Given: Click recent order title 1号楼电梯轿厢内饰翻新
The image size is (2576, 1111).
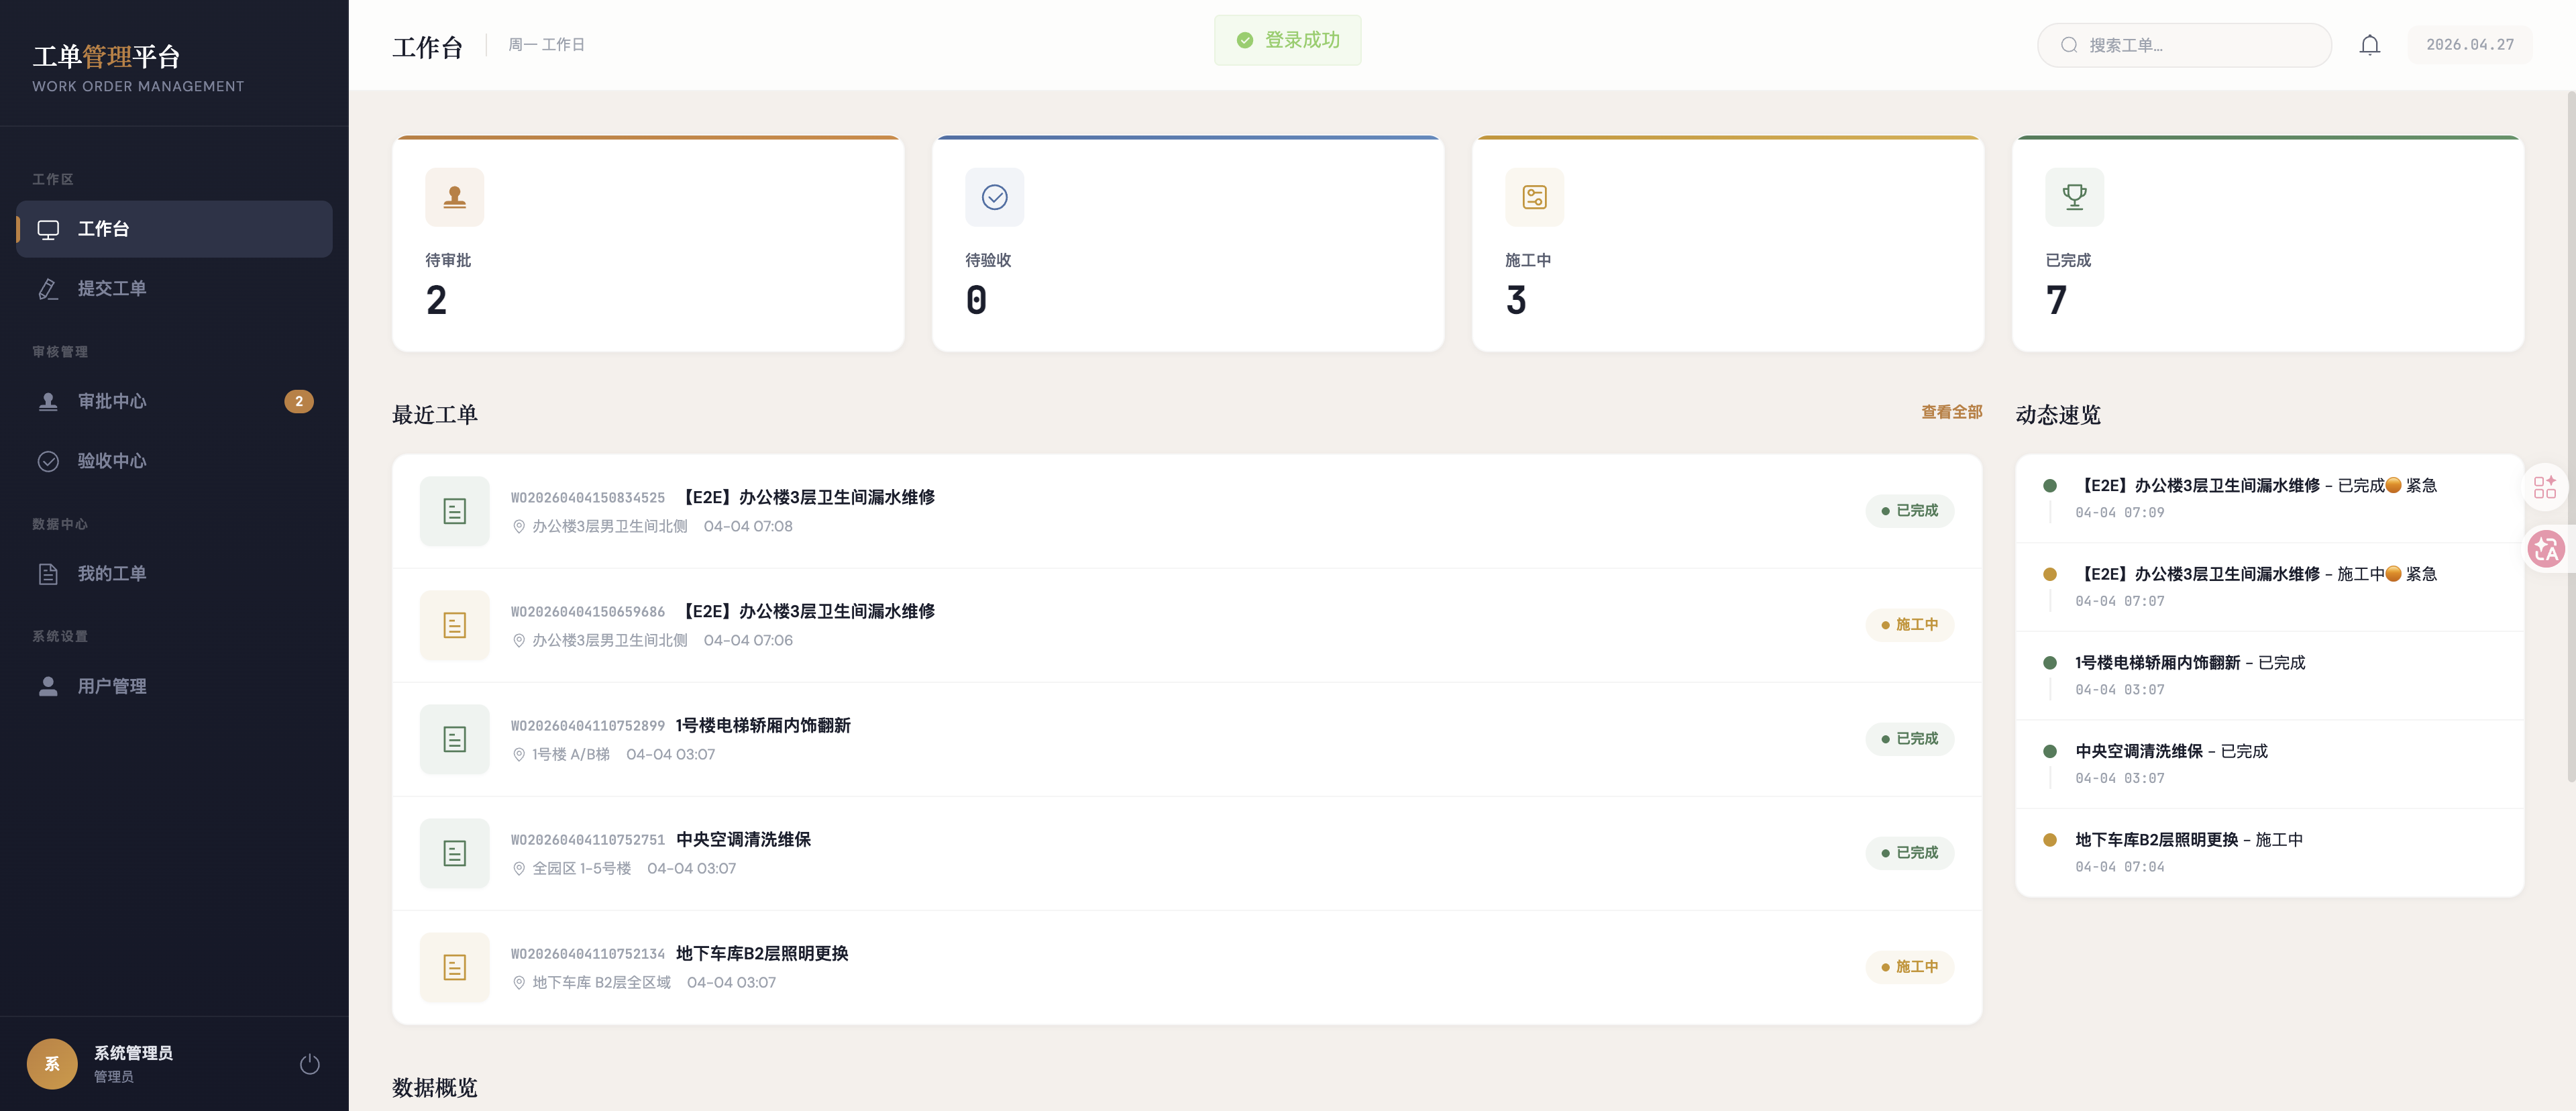Looking at the screenshot, I should (763, 726).
